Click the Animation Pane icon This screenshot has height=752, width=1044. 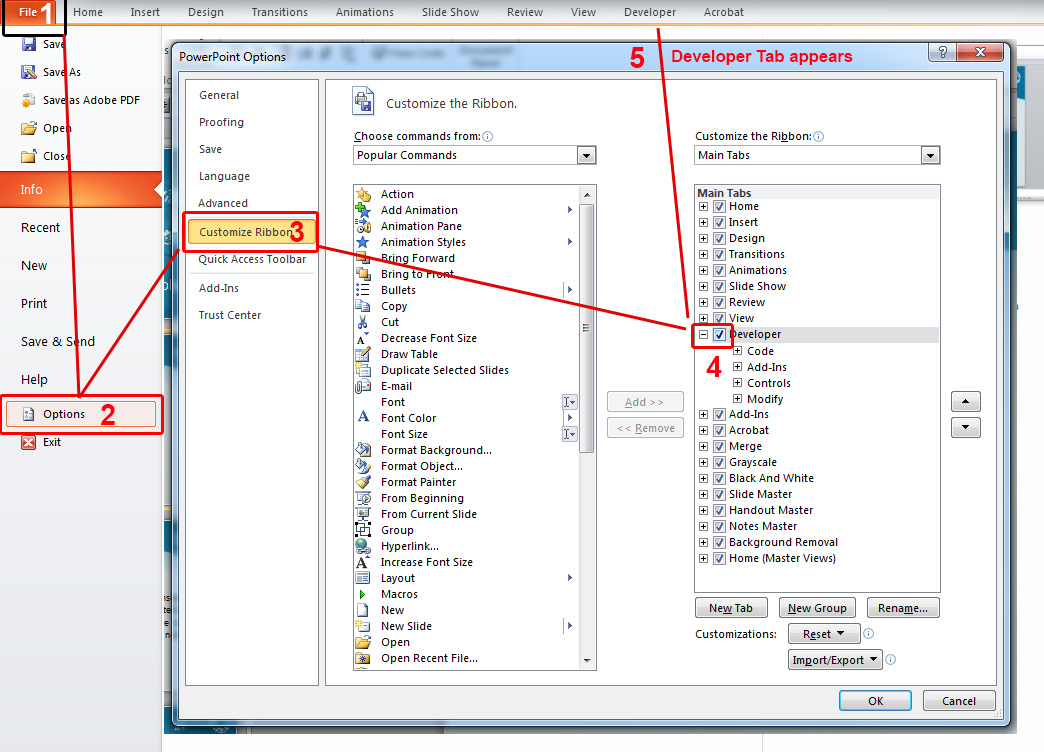(363, 226)
